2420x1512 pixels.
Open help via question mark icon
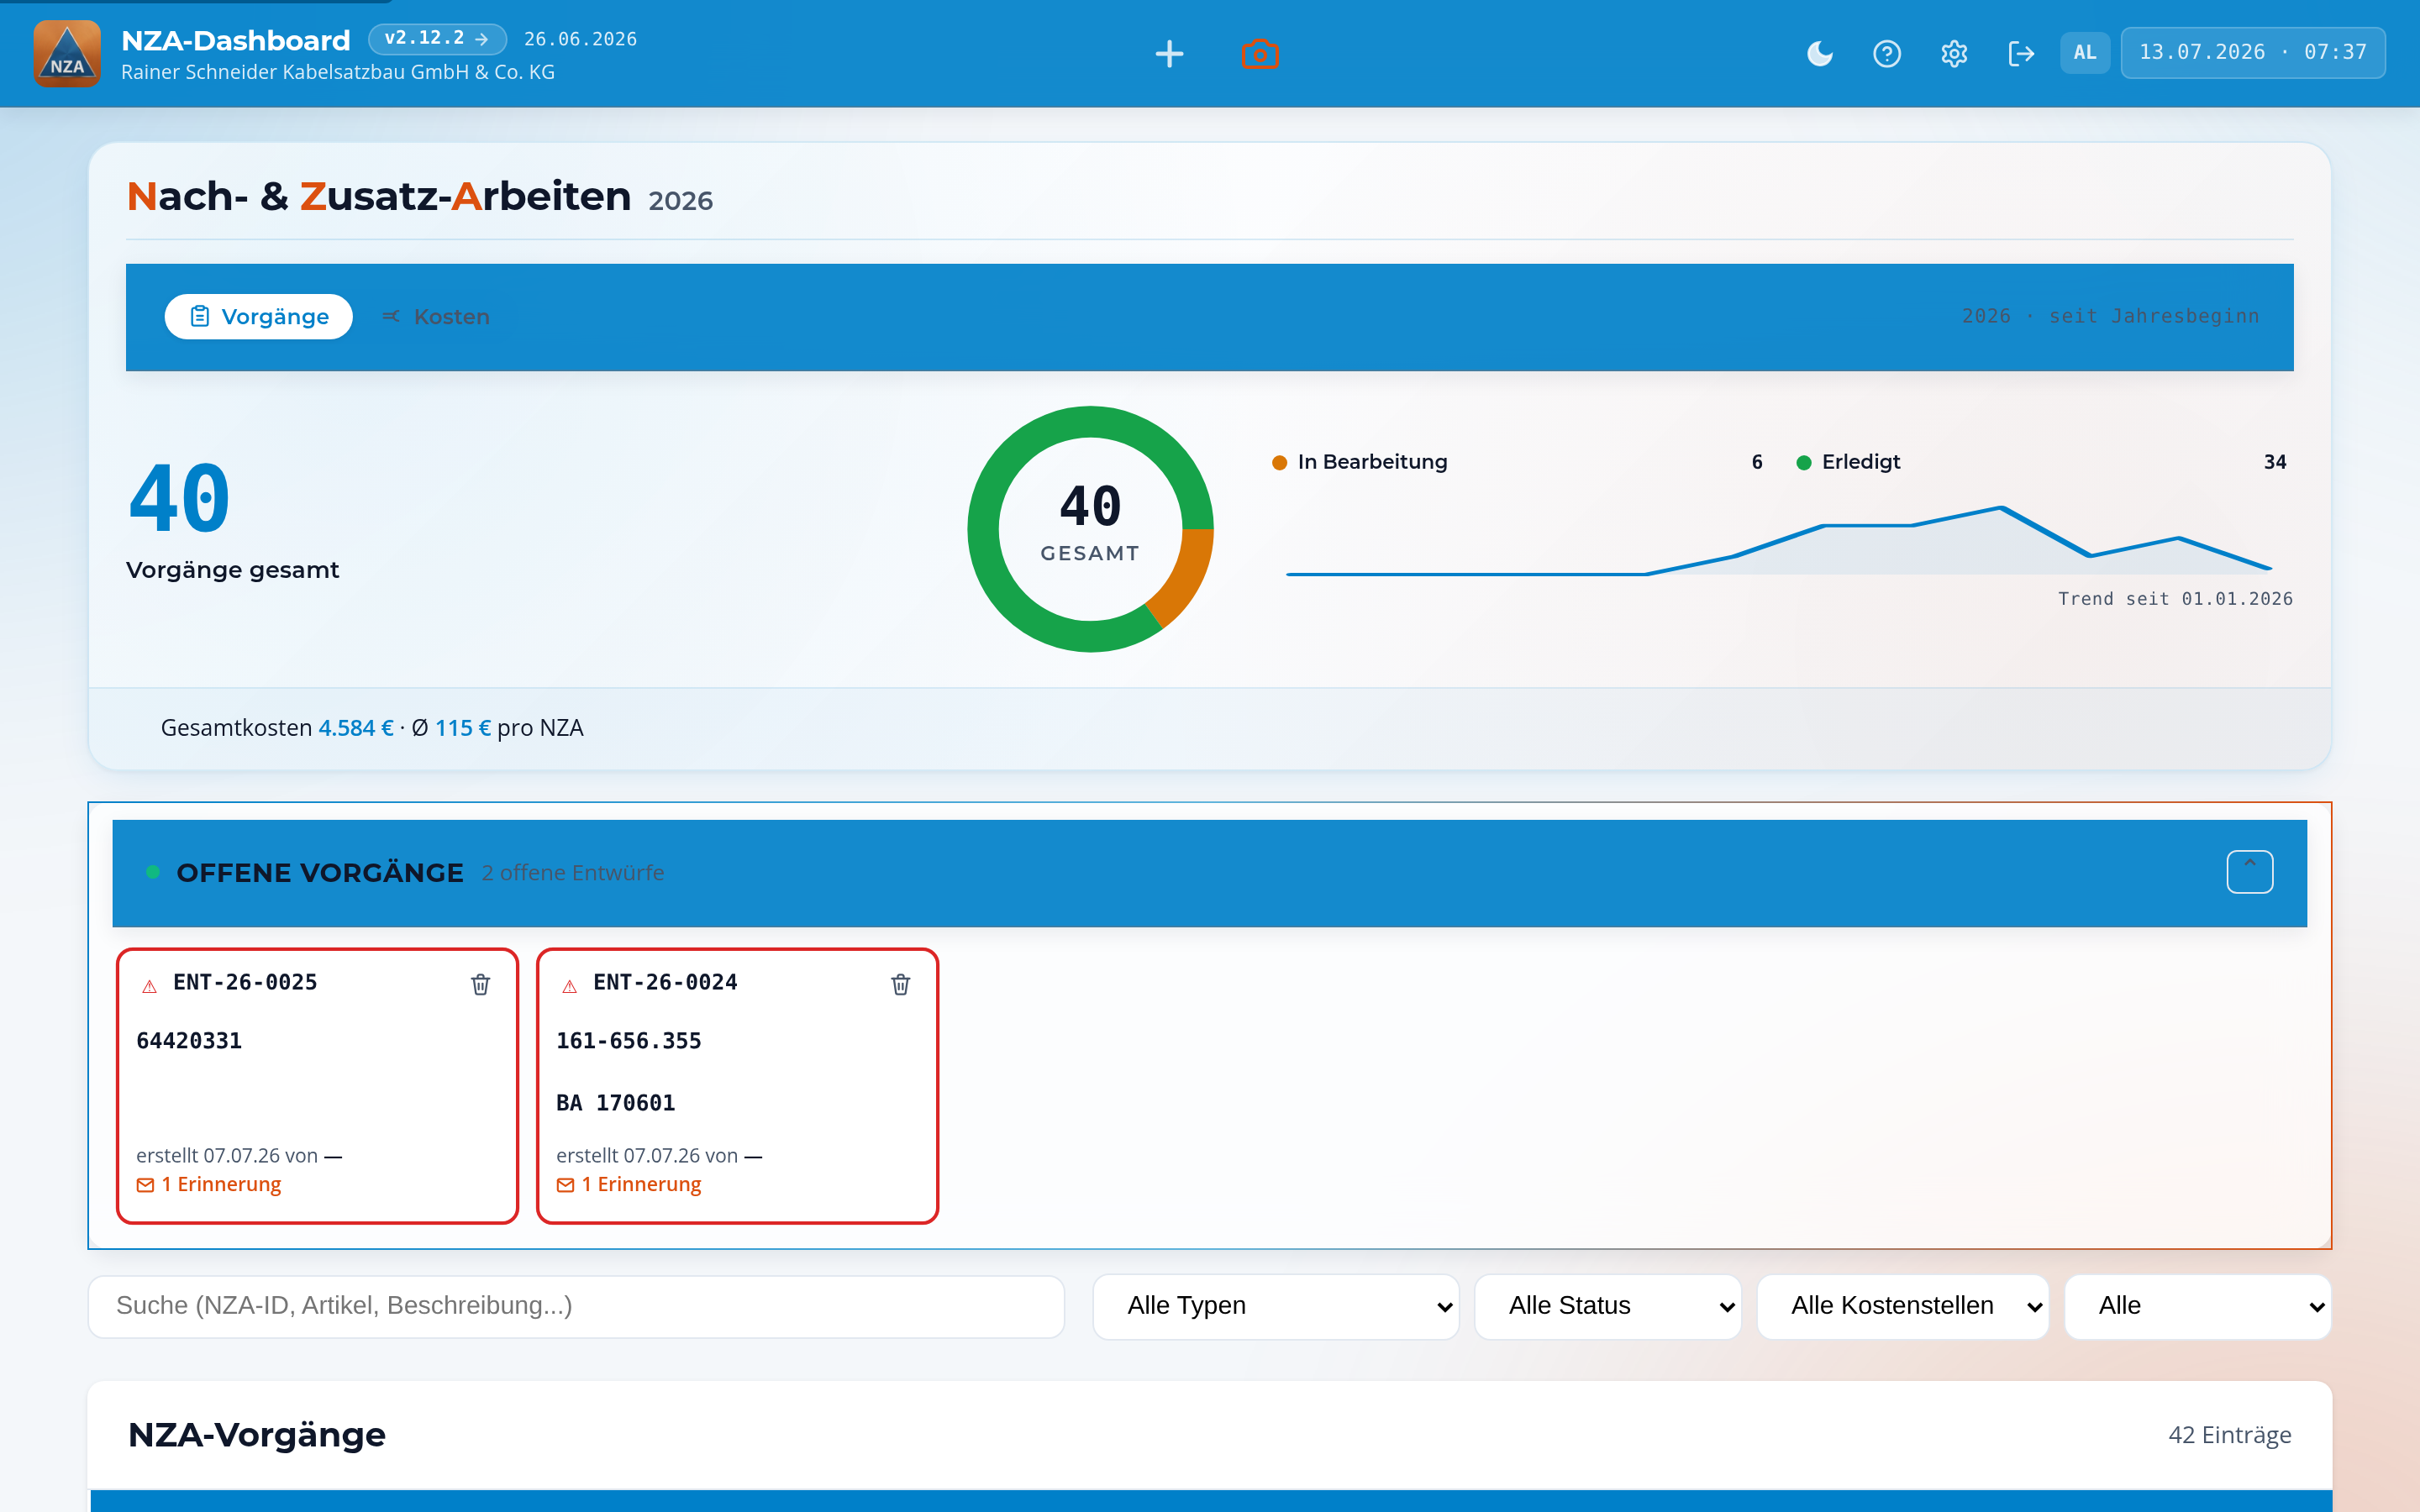point(1887,54)
